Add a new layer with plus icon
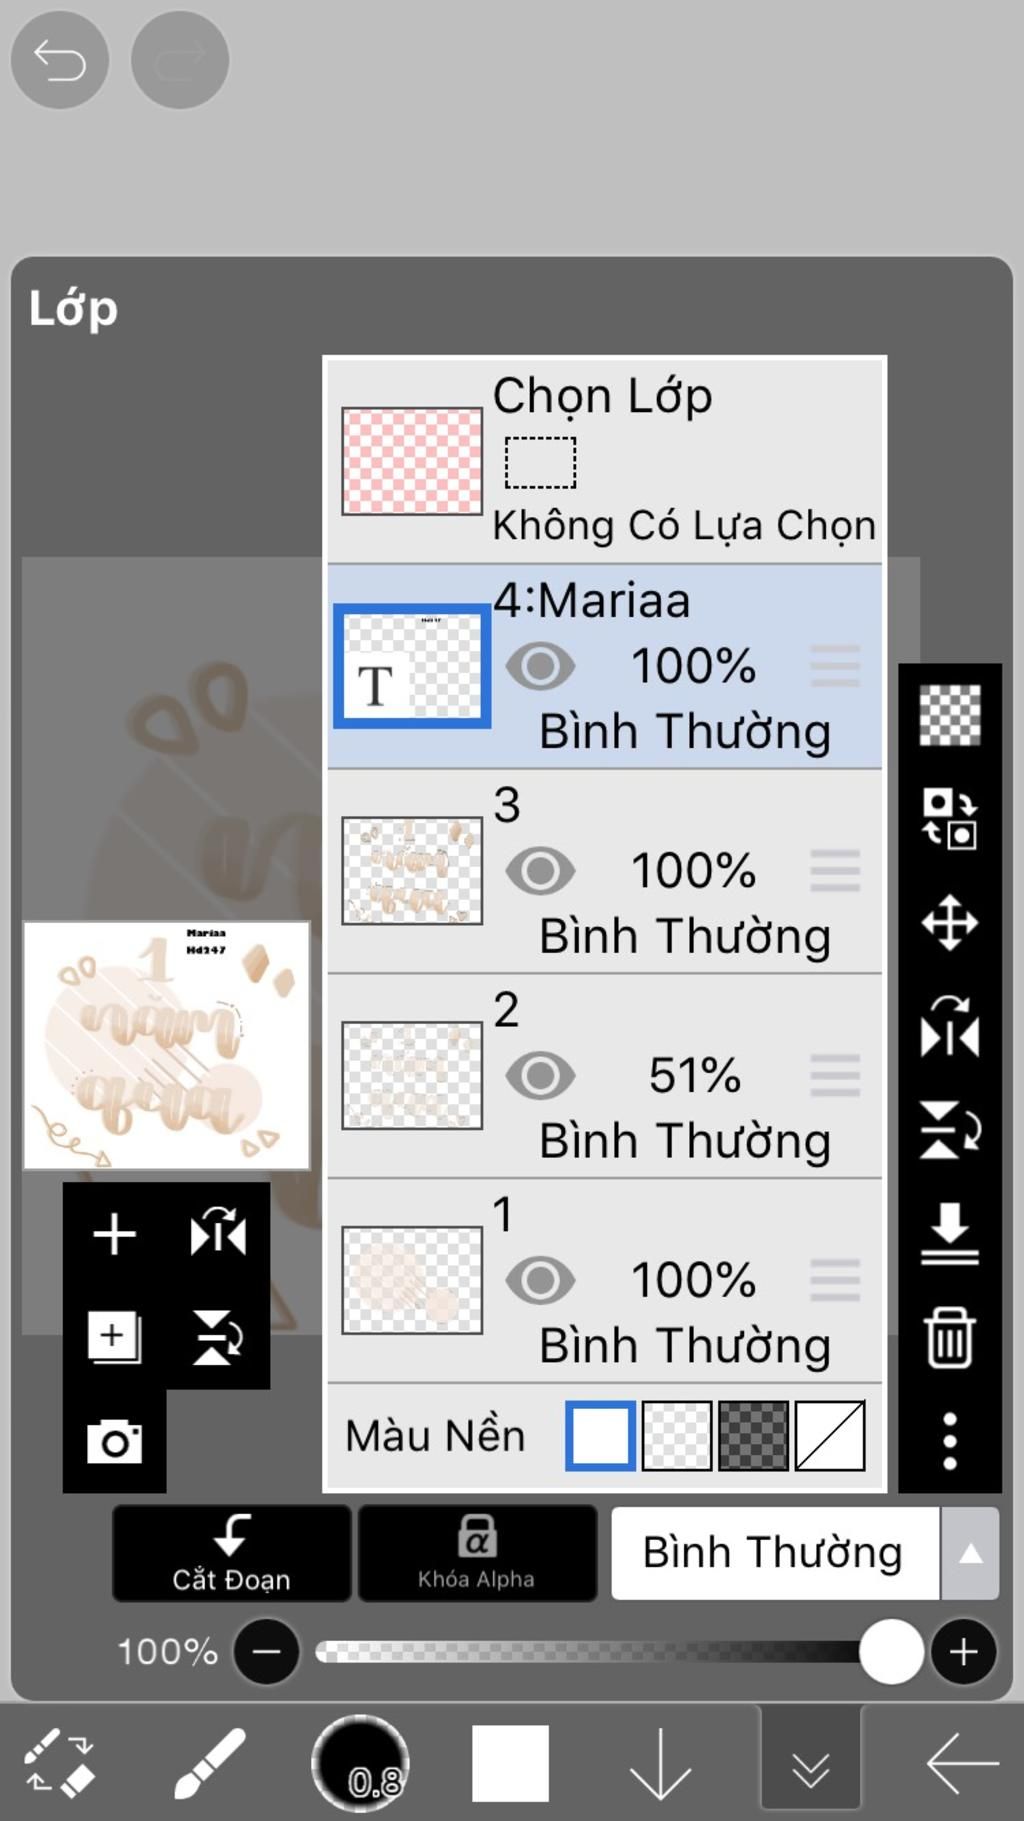The width and height of the screenshot is (1024, 1821). point(114,1233)
